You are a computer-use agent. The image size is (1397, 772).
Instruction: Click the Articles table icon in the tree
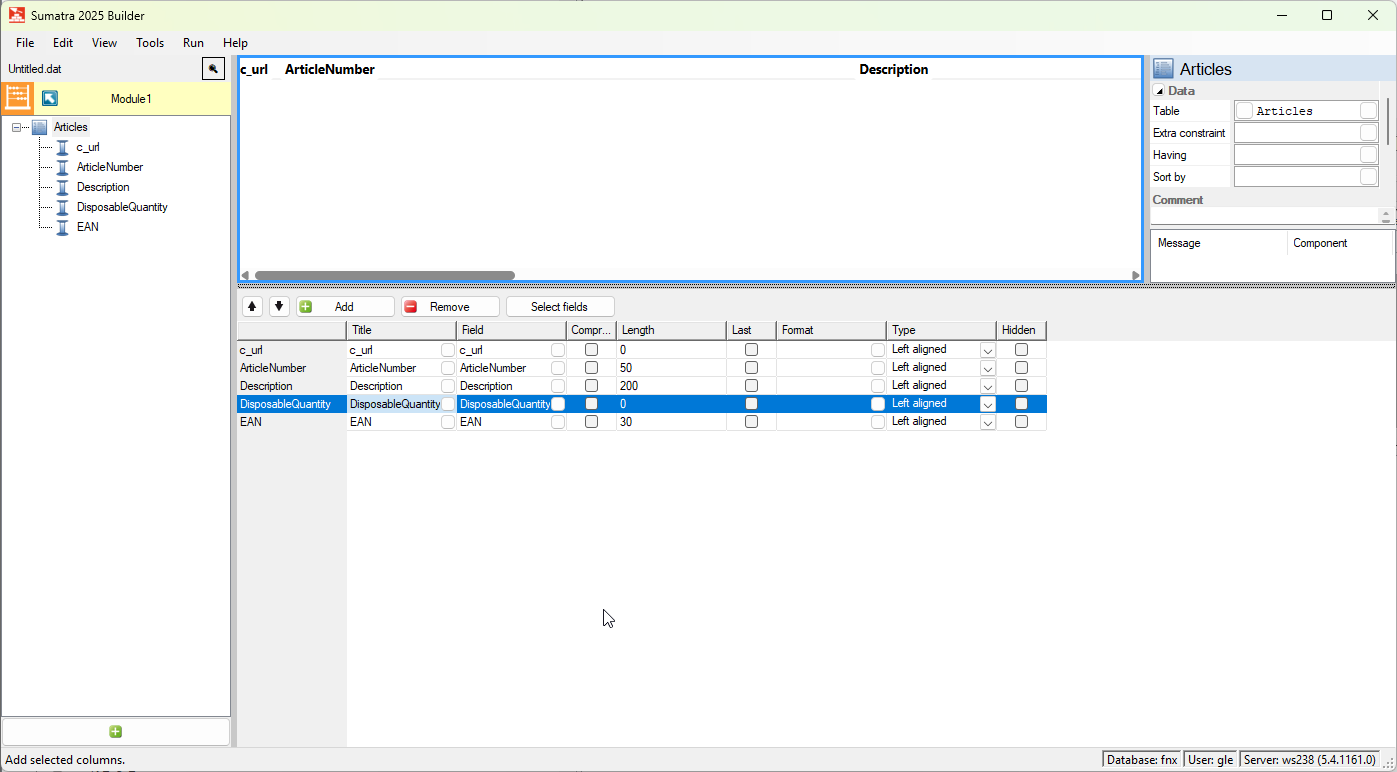(x=40, y=127)
